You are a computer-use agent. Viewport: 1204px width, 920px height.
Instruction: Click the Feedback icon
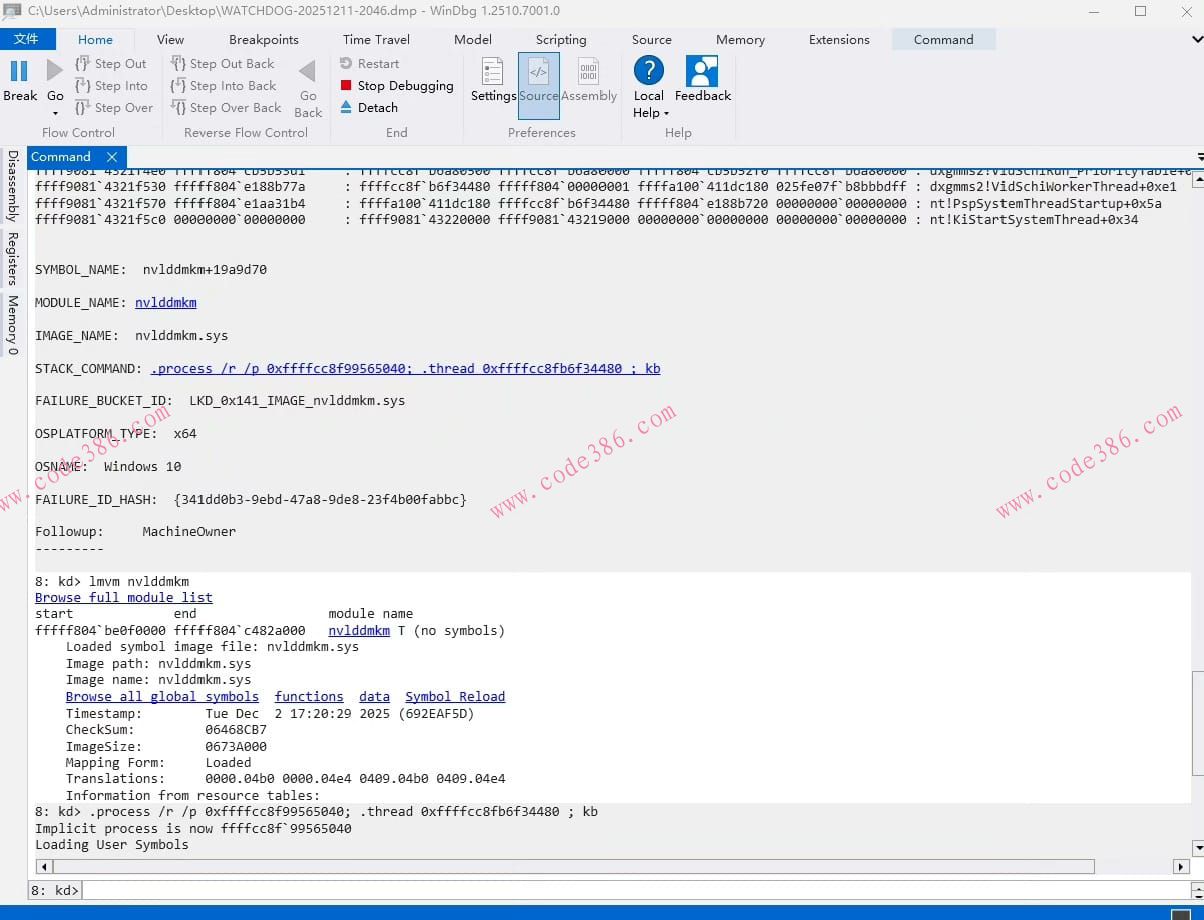[x=702, y=72]
